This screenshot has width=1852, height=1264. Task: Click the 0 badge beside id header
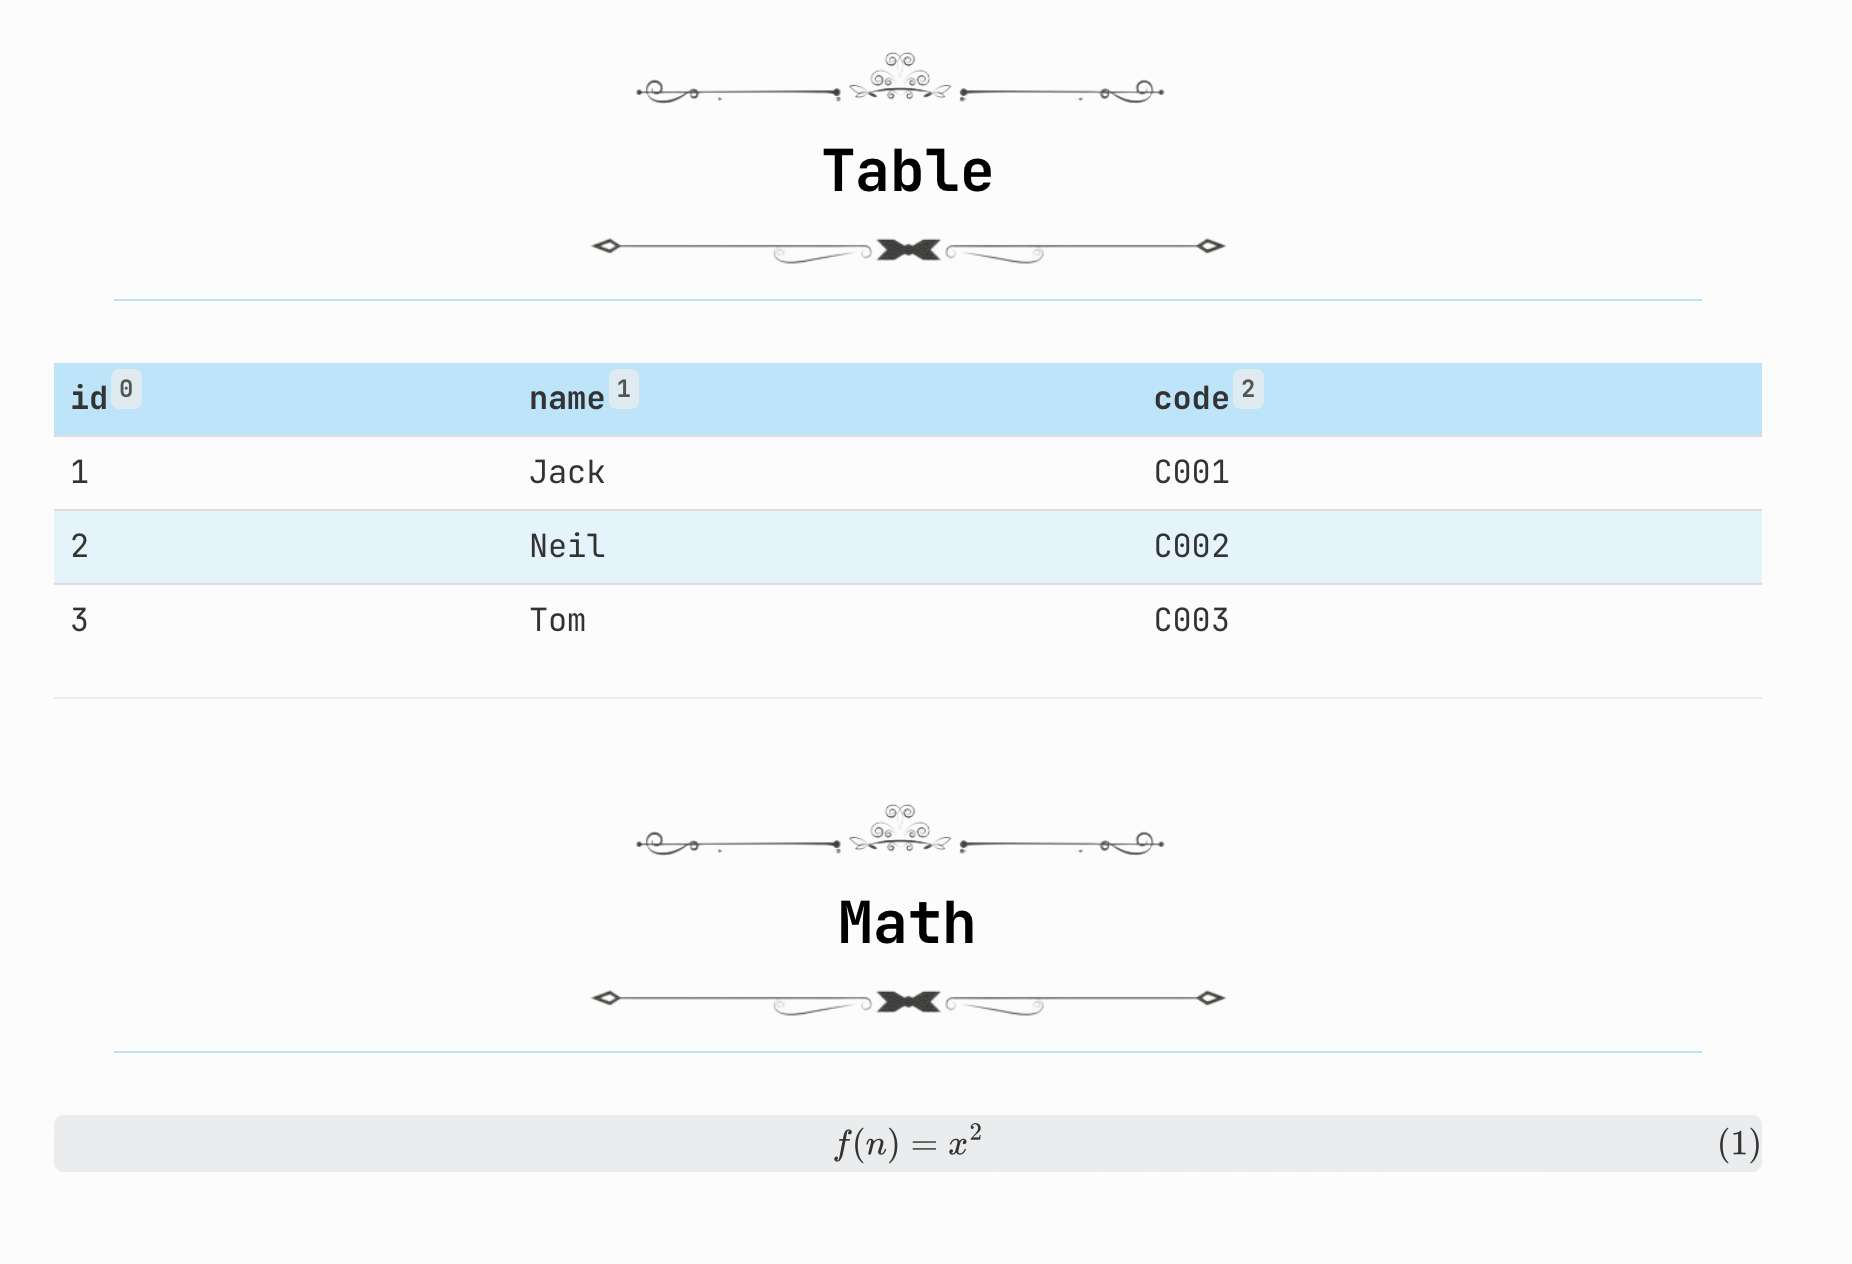126,389
